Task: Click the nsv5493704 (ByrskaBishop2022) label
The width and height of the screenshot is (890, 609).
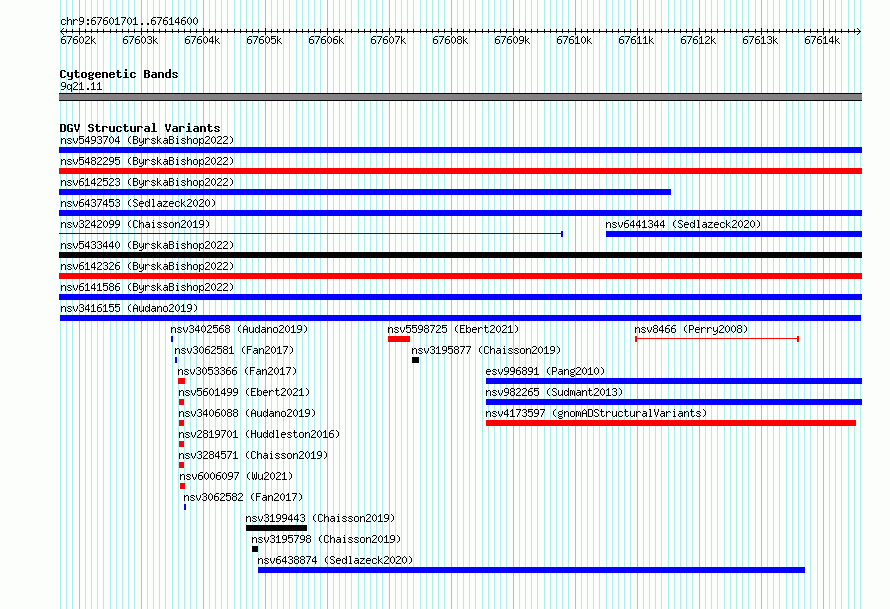Action: tap(147, 140)
